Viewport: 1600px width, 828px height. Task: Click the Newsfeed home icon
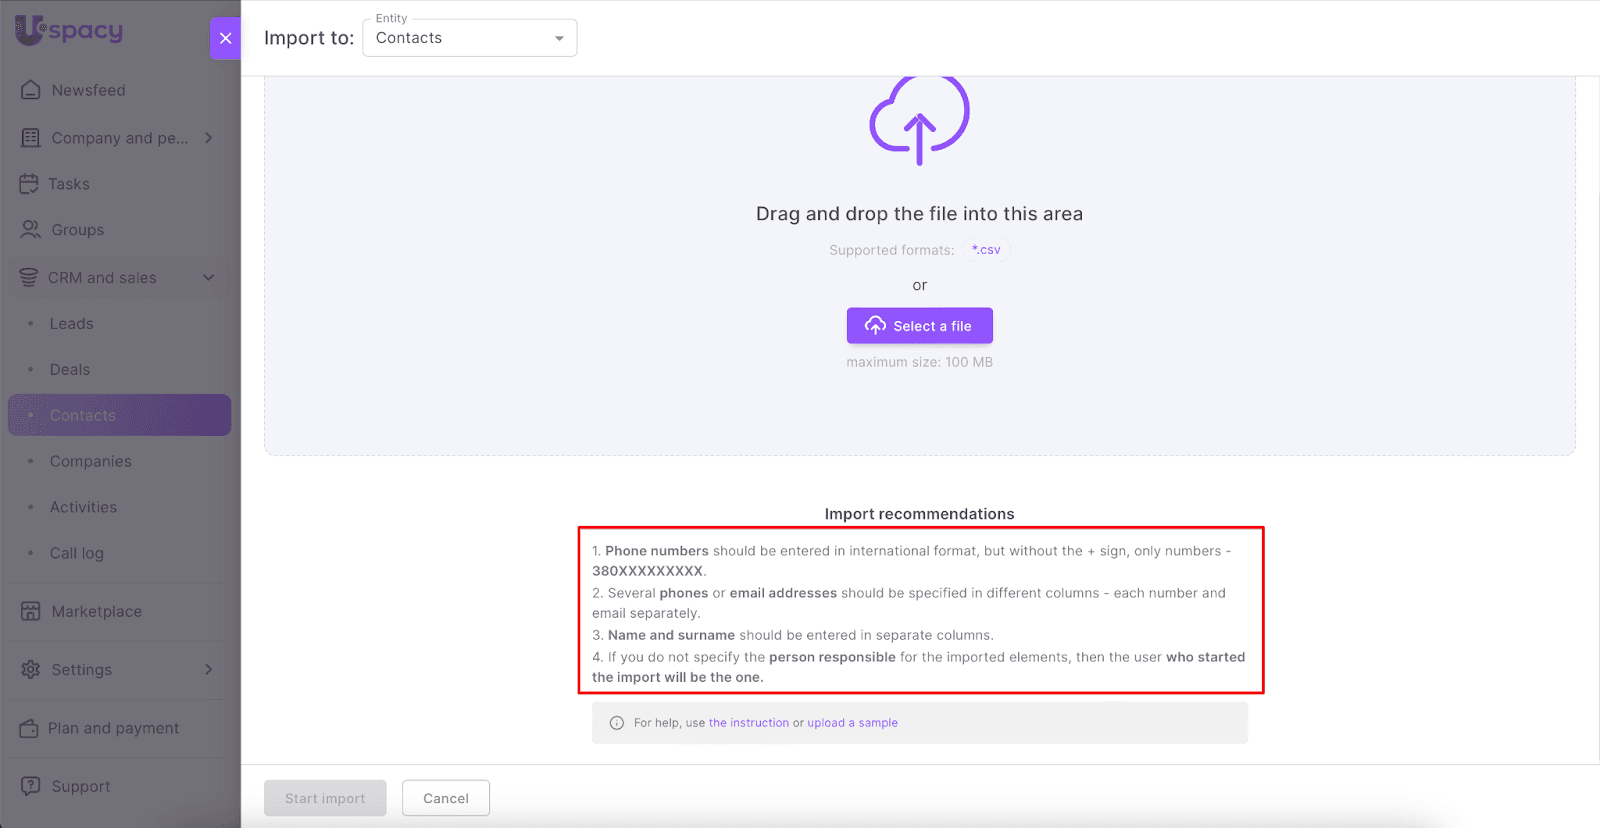(x=31, y=90)
